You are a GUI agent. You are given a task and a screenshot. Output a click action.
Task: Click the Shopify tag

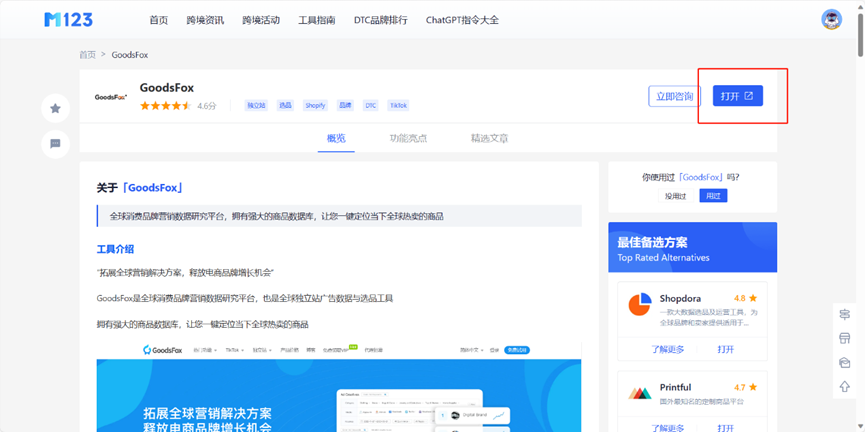pos(316,105)
